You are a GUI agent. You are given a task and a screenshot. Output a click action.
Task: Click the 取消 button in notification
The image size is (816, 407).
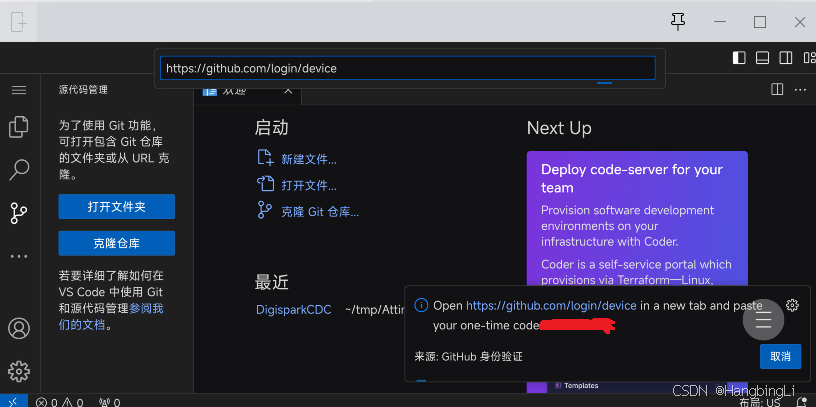(780, 357)
